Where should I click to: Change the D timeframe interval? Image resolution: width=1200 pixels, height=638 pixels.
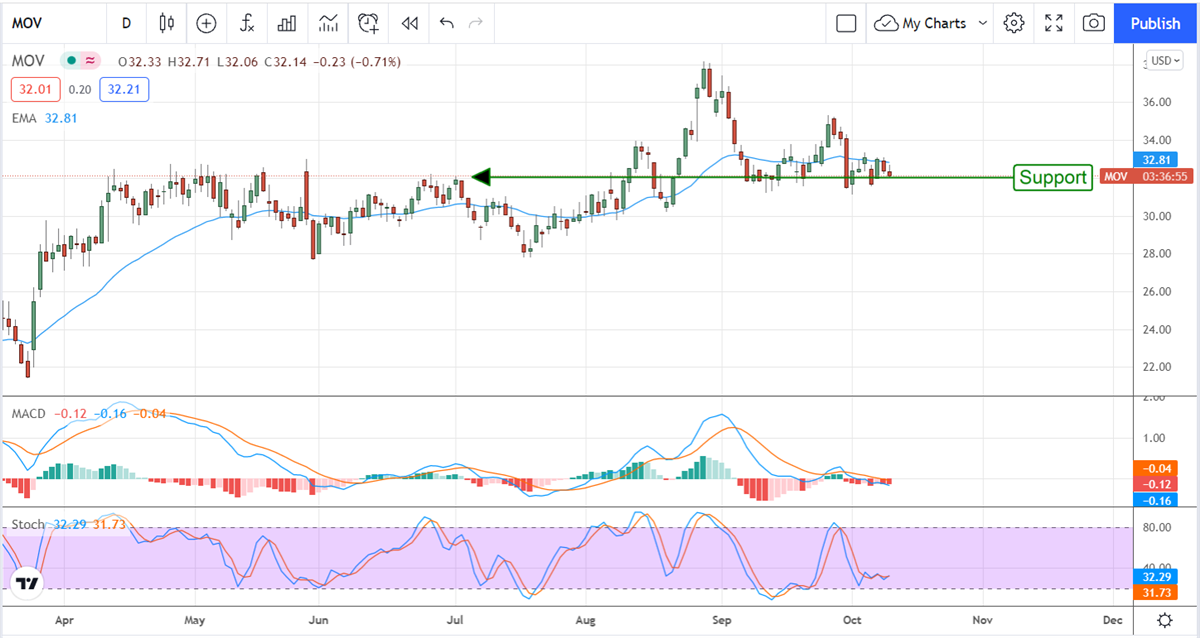[126, 22]
